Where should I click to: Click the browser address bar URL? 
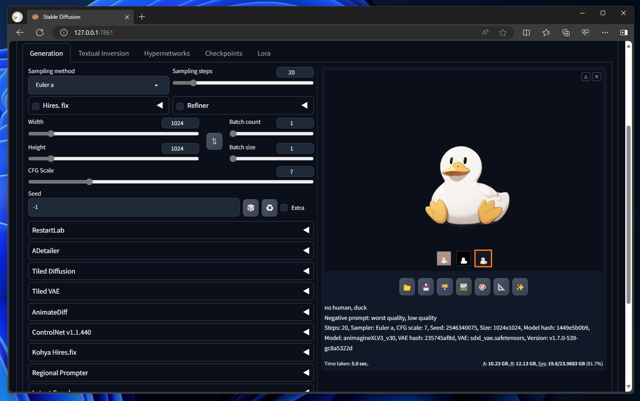coord(93,33)
